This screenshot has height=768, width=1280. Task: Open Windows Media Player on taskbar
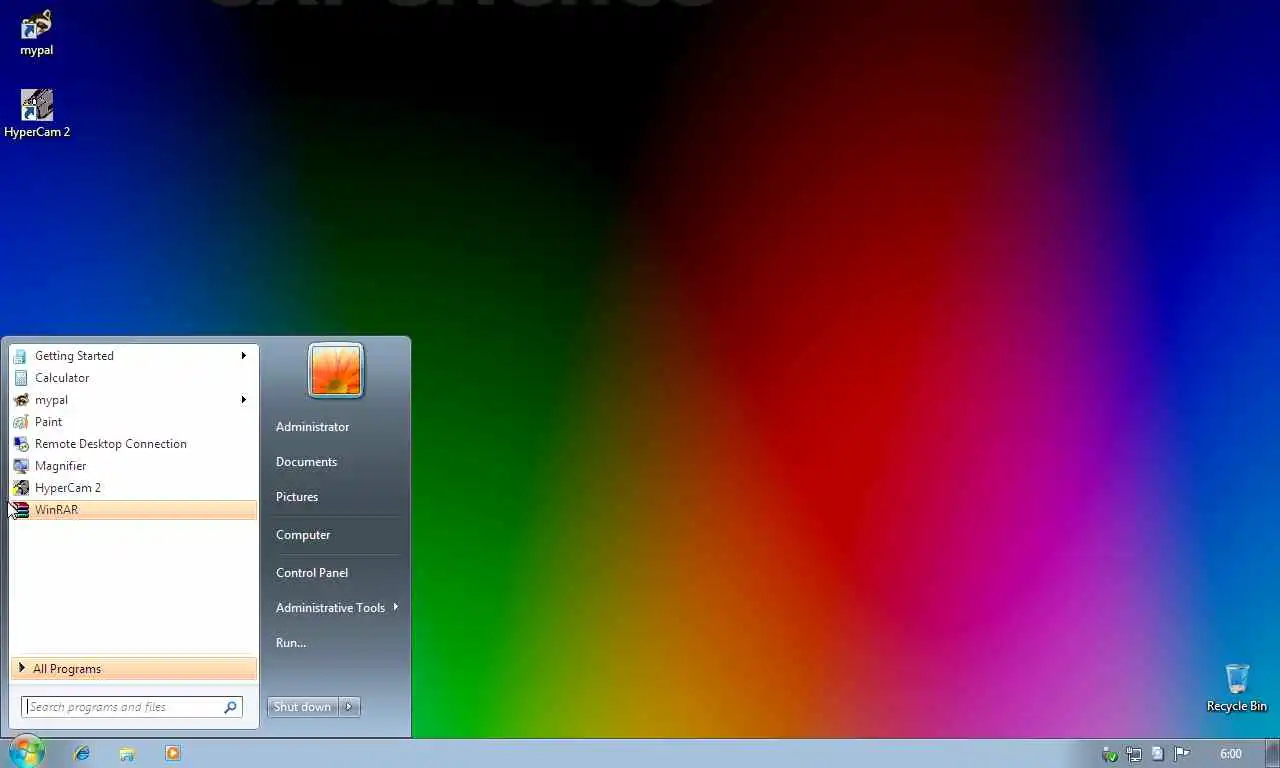click(x=173, y=753)
